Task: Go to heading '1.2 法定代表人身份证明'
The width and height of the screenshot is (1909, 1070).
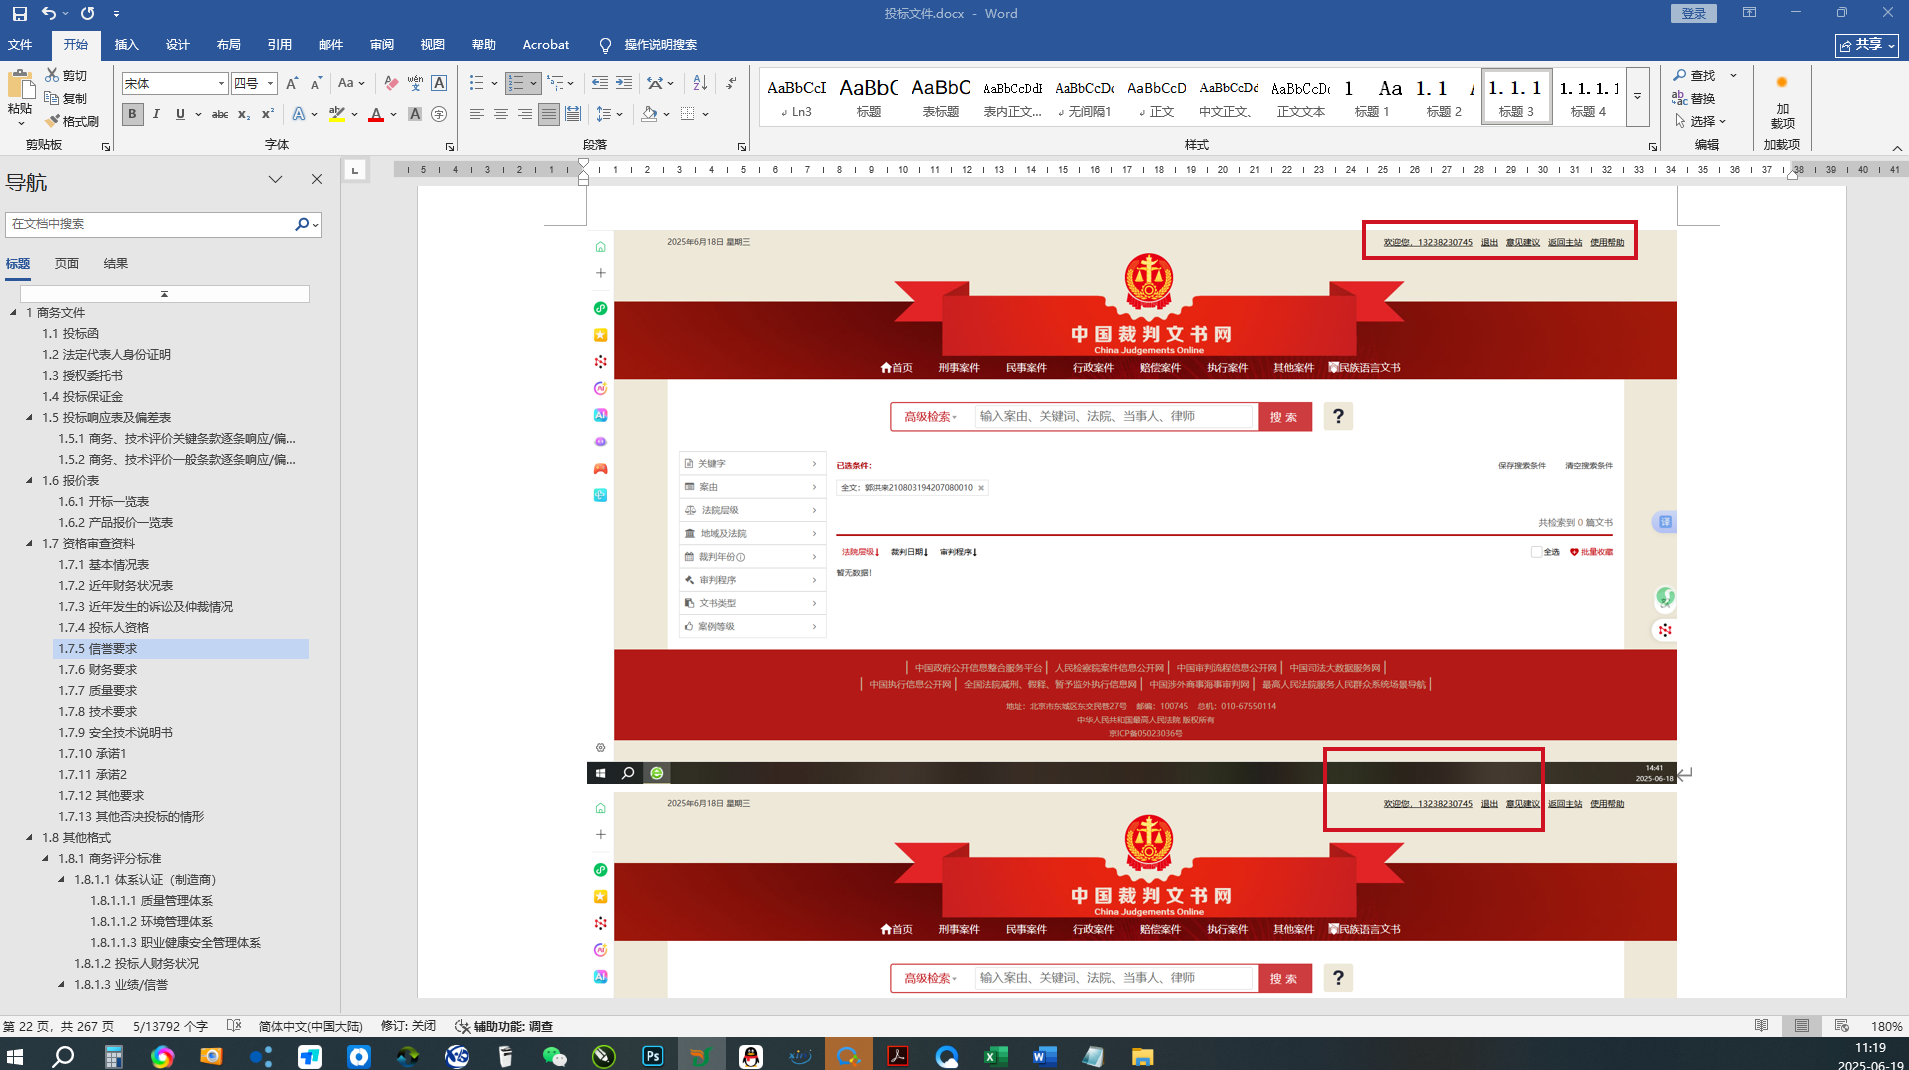Action: coord(106,355)
